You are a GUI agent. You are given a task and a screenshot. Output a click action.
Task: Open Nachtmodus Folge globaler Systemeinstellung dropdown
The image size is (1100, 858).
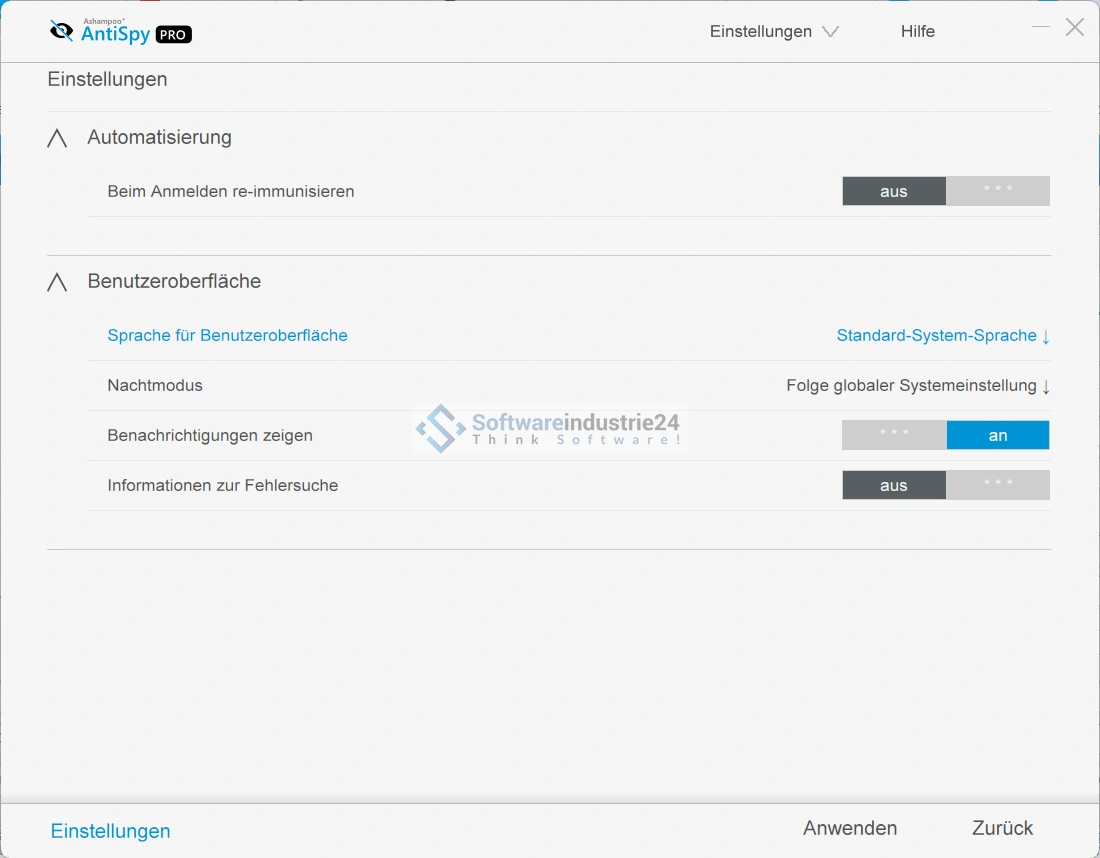tap(917, 386)
